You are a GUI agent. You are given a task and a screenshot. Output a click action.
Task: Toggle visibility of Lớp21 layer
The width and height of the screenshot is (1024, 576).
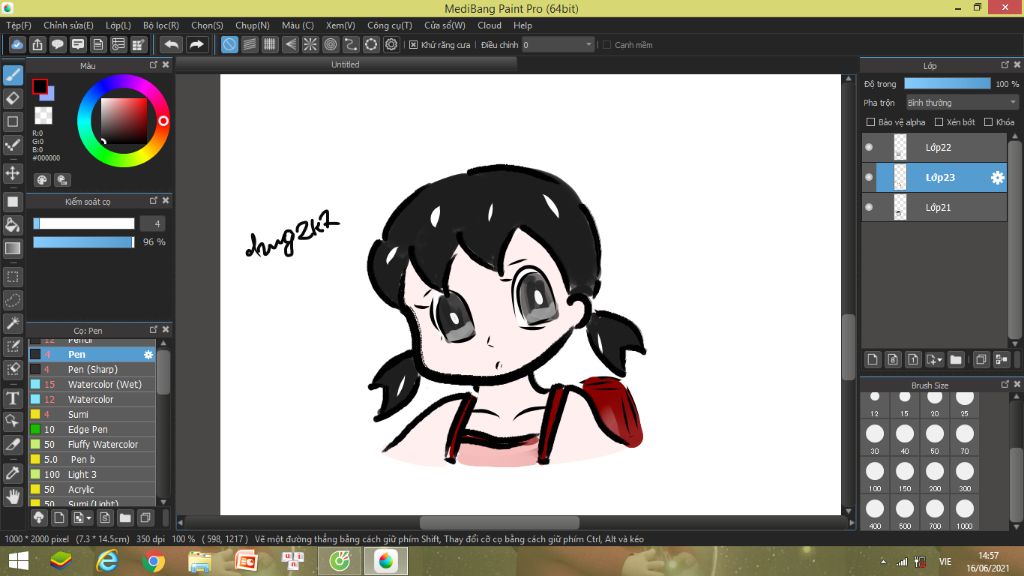pyautogui.click(x=869, y=208)
